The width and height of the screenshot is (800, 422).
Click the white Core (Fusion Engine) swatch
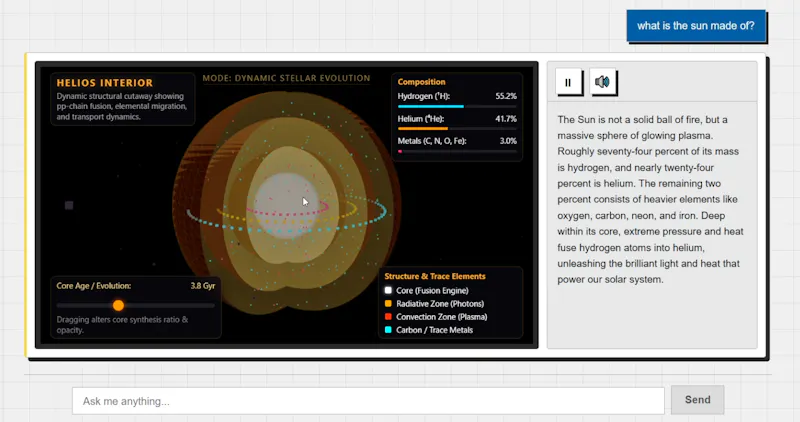[388, 290]
